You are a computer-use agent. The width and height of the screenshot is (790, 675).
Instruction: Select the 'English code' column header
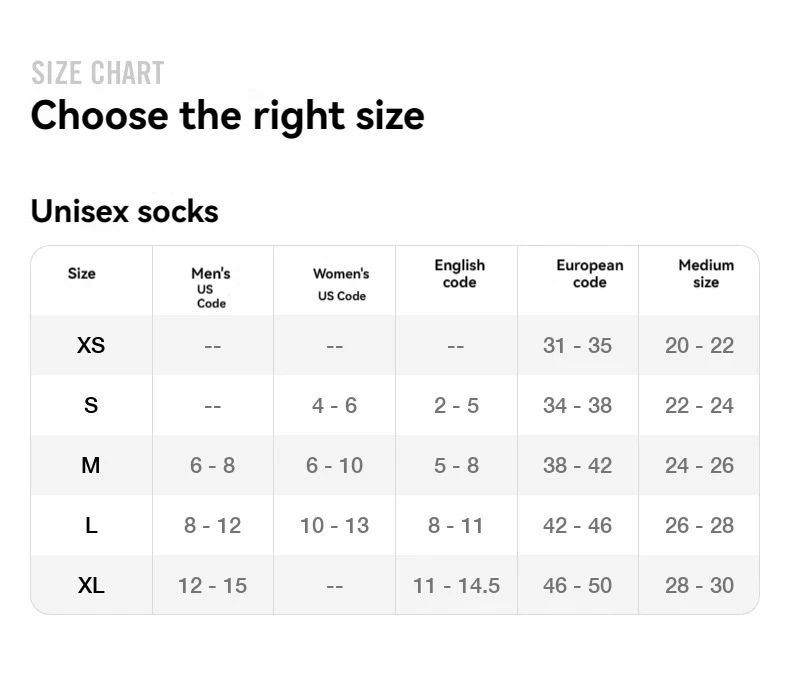click(459, 274)
